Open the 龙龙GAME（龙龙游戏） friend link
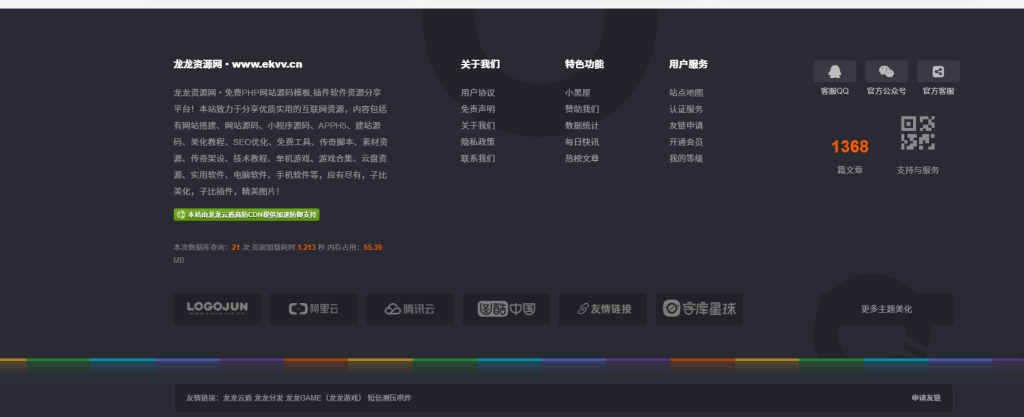The image size is (1024, 417). coord(324,398)
